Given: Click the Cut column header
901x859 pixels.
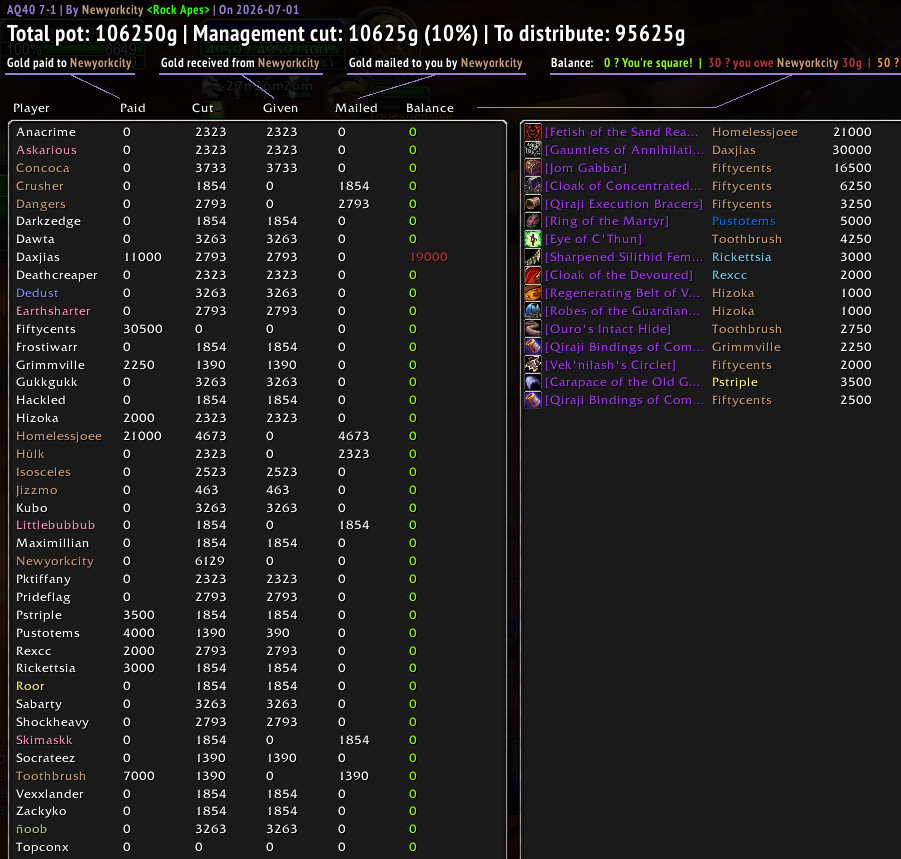Looking at the screenshot, I should point(203,108).
